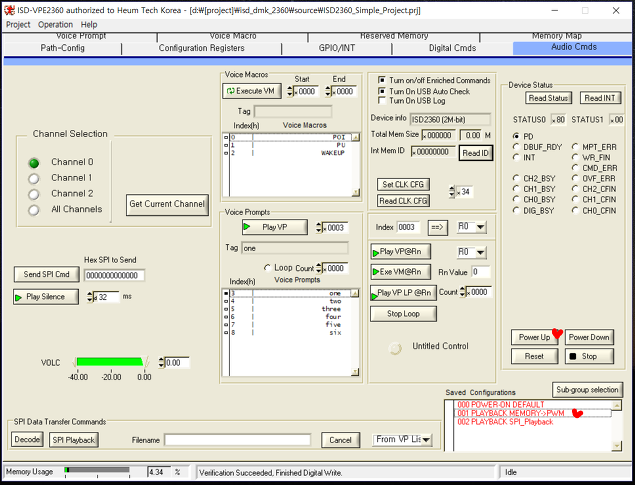Click the Play Silence button
Image resolution: width=635 pixels, height=485 pixels.
[46, 297]
